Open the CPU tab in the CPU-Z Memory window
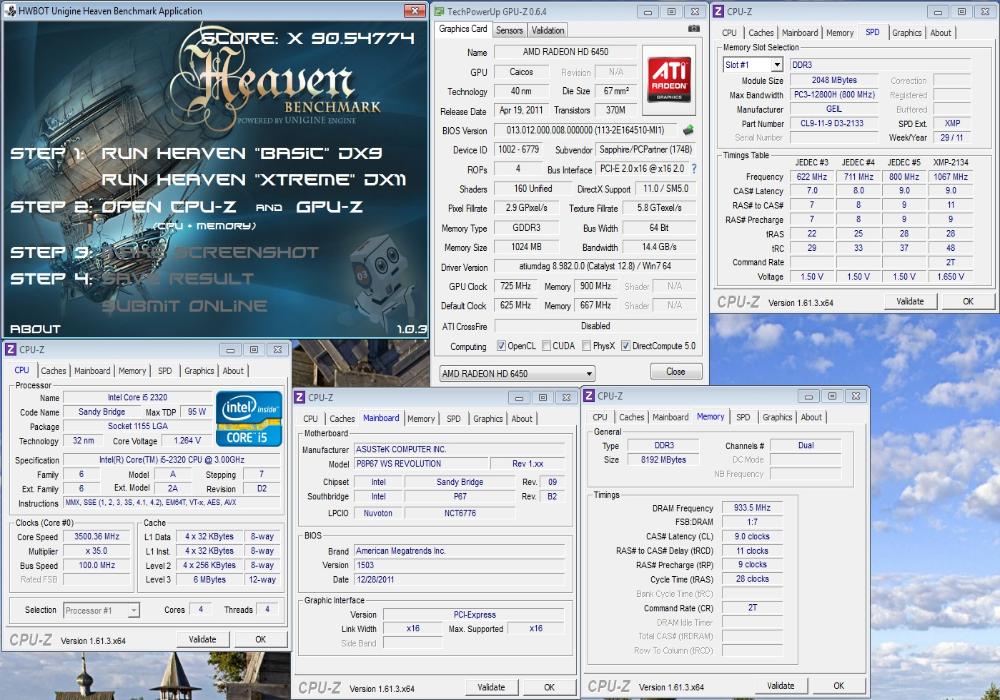This screenshot has height=700, width=1000. (599, 417)
